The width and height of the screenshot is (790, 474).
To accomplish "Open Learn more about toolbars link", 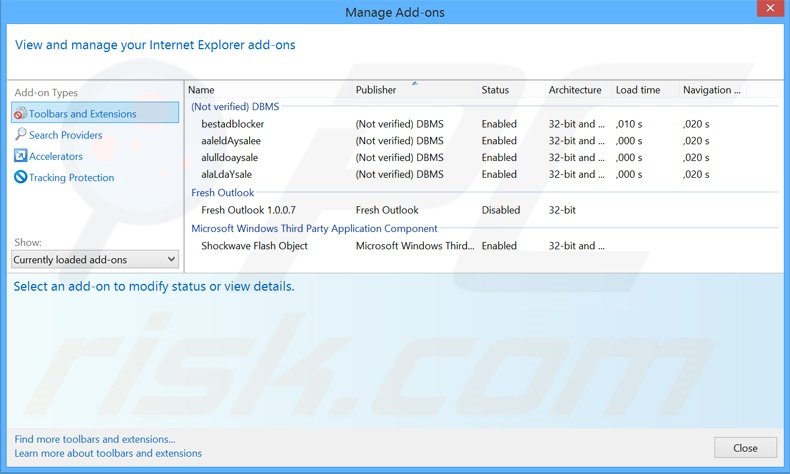I will pyautogui.click(x=108, y=453).
